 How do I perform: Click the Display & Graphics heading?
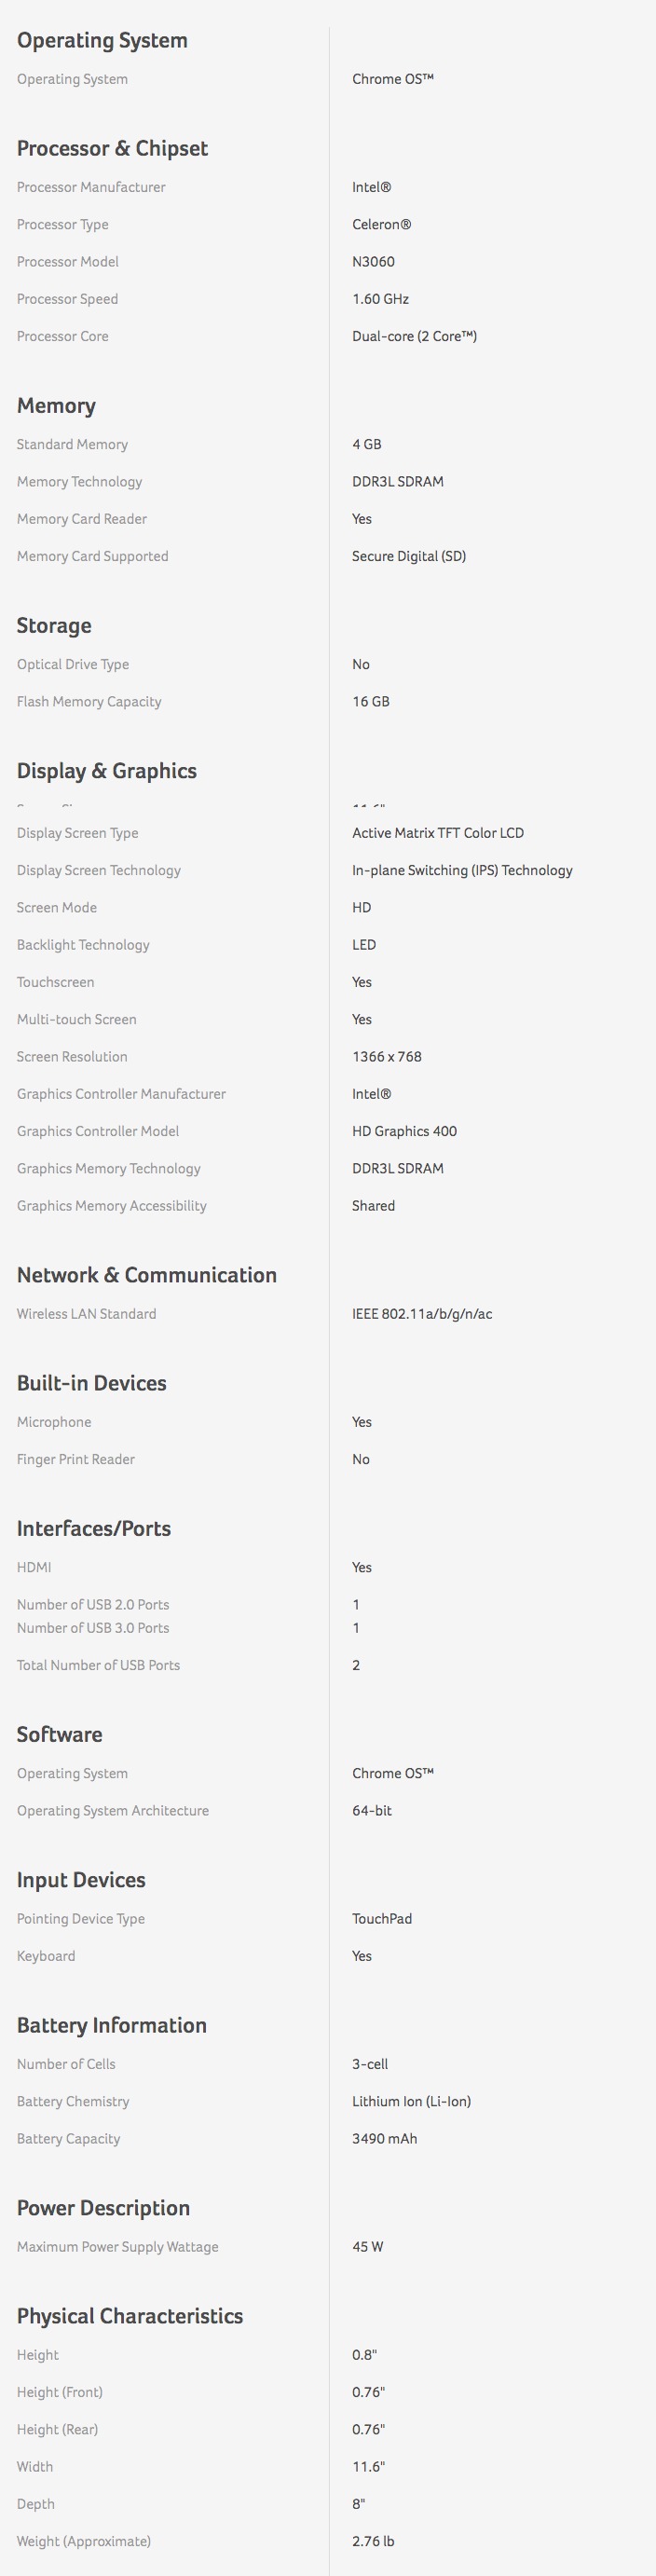[106, 770]
